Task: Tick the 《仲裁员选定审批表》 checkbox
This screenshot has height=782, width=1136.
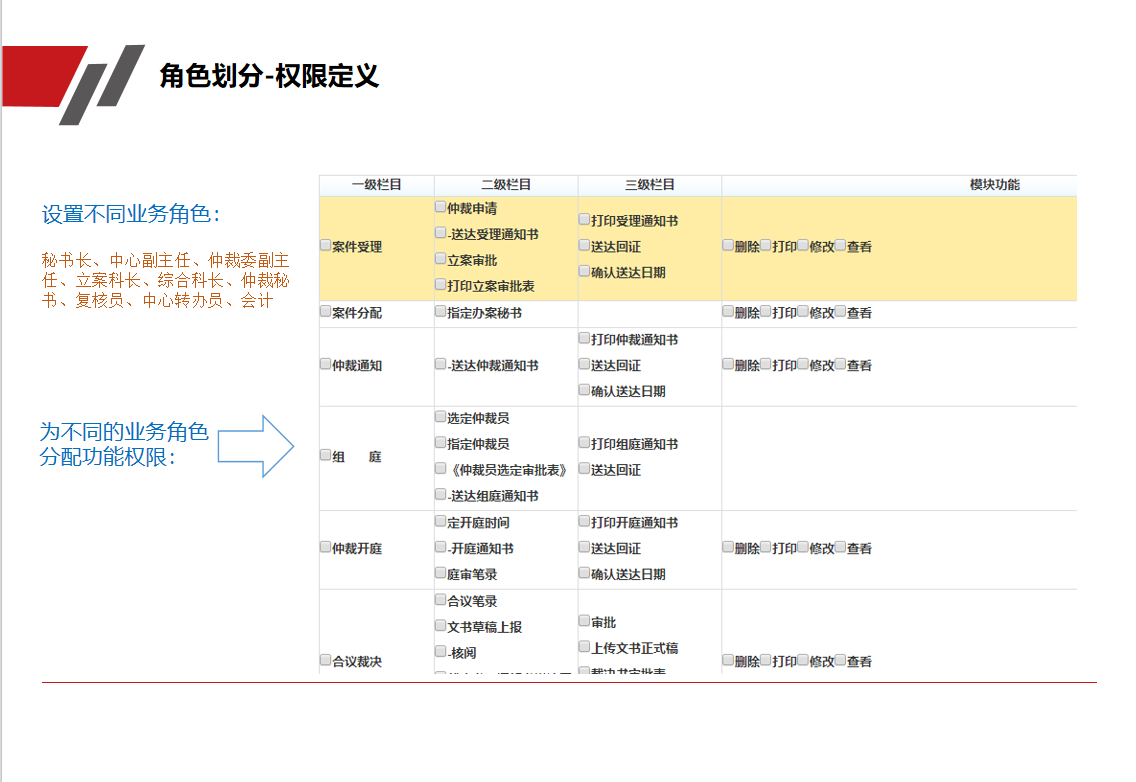Action: pyautogui.click(x=441, y=468)
